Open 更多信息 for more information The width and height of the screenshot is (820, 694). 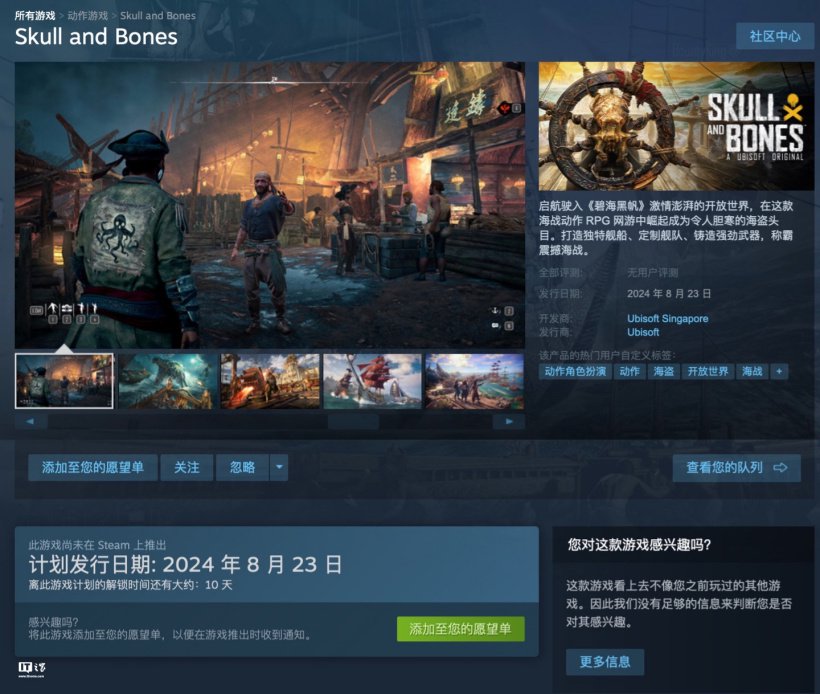605,662
